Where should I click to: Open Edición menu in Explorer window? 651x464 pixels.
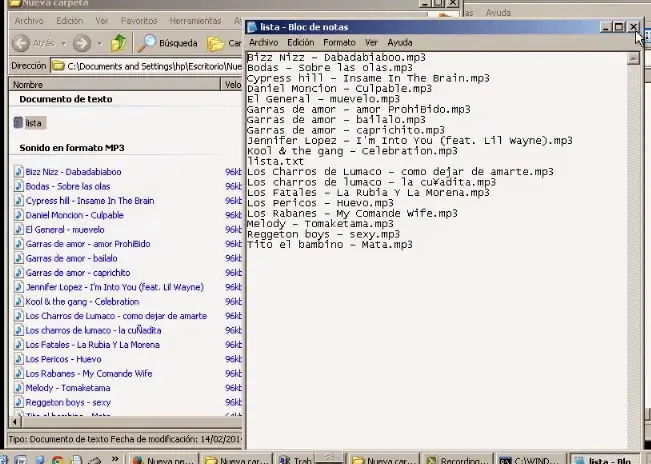69,20
